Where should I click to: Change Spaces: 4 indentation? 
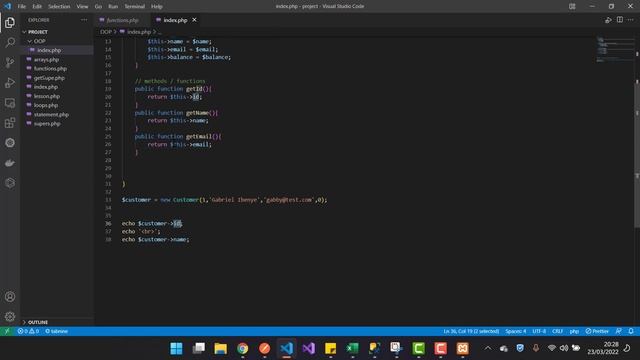[516, 331]
